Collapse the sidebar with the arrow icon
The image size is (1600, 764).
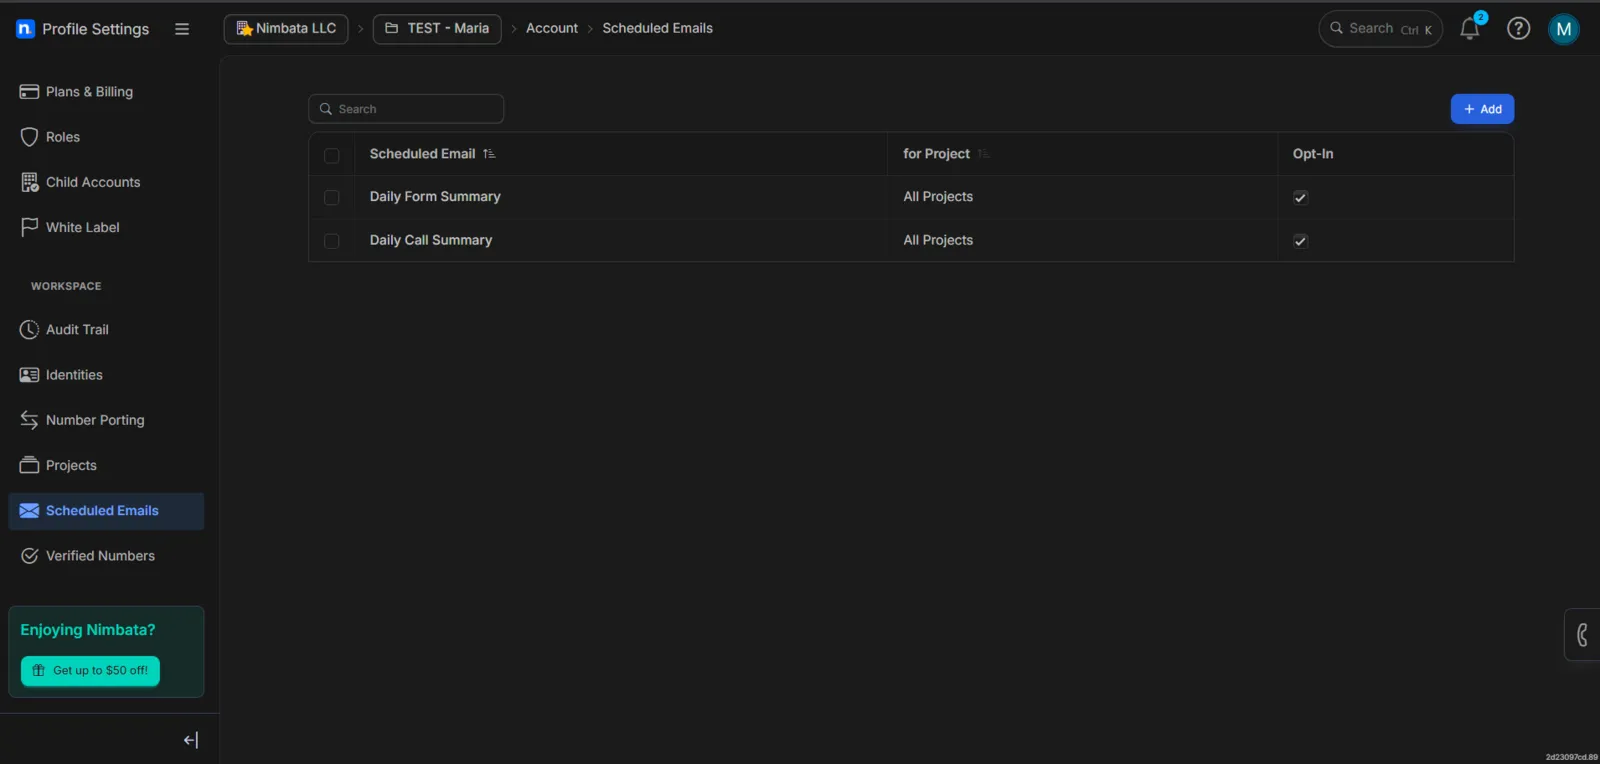click(x=191, y=740)
